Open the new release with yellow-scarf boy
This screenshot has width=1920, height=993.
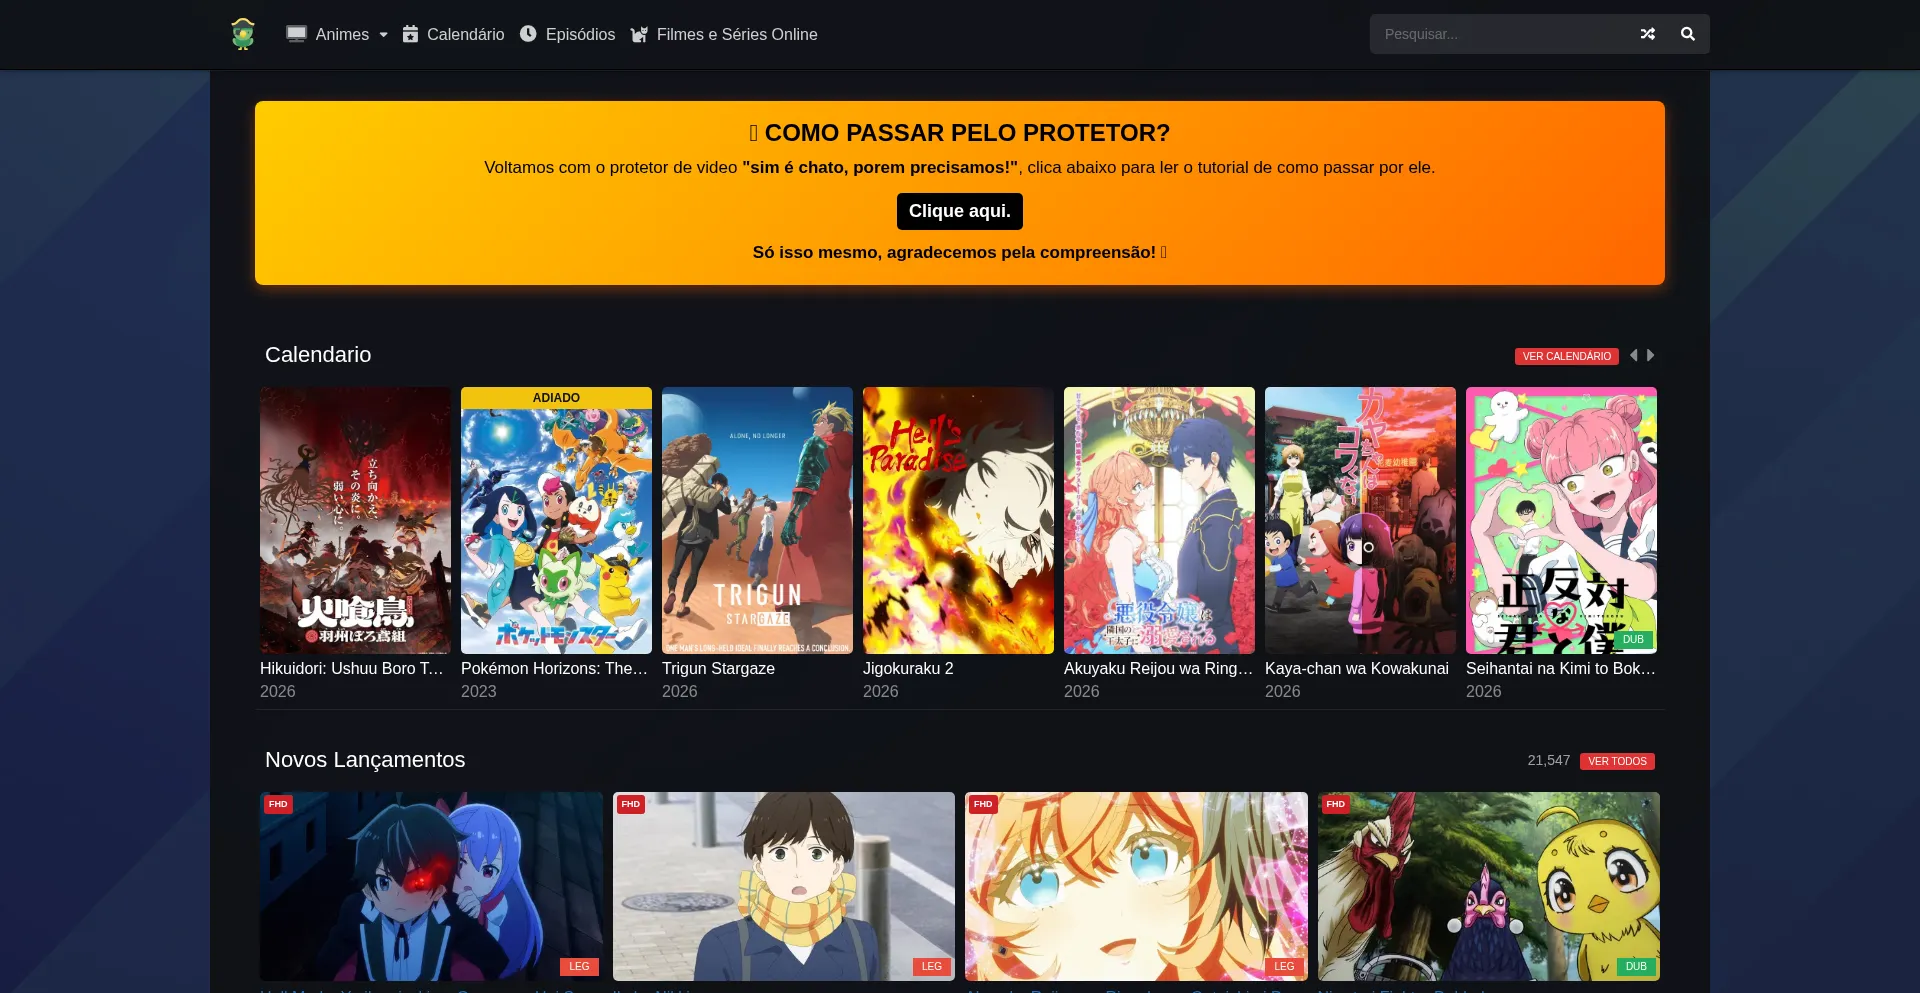[784, 887]
